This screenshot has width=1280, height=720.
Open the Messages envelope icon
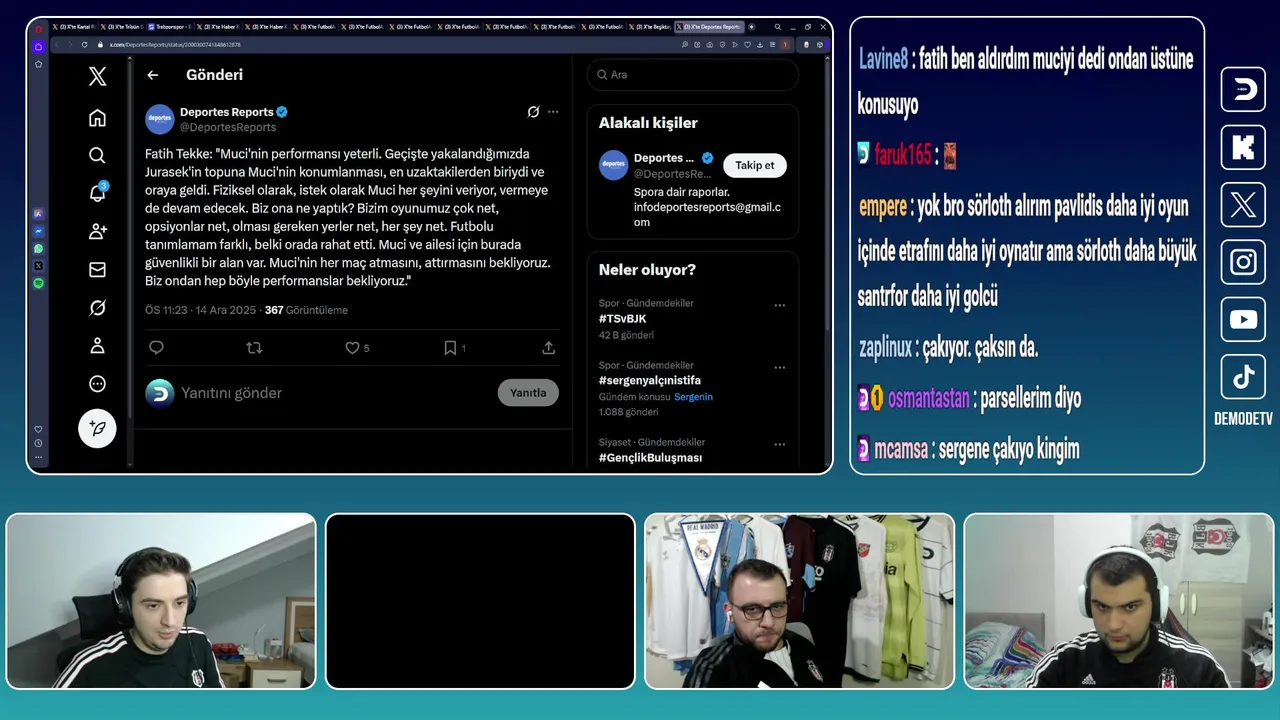97,269
